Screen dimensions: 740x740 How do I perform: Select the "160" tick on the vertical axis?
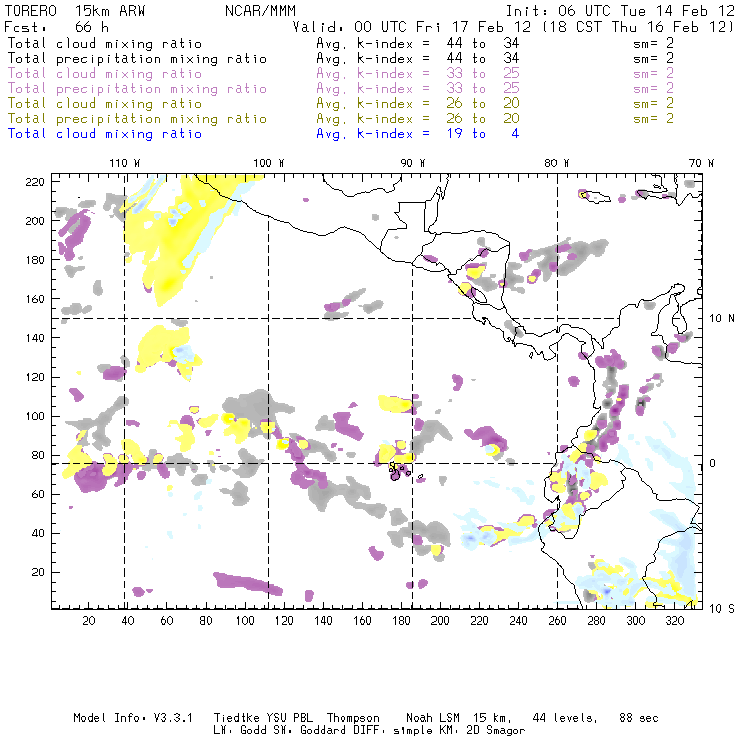coord(35,299)
